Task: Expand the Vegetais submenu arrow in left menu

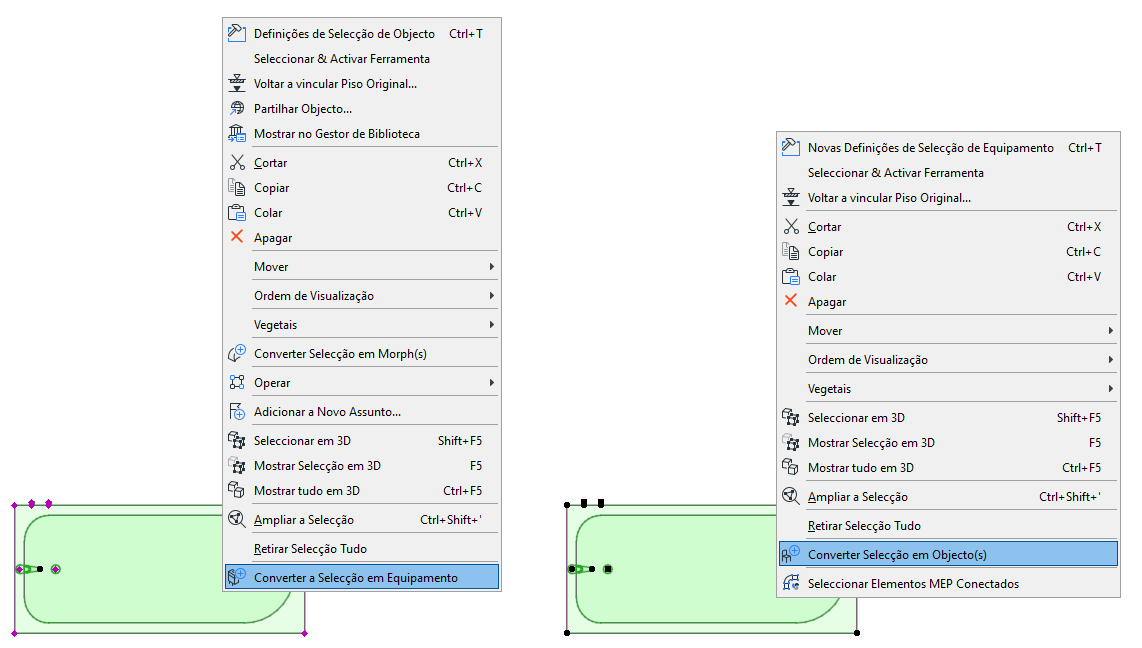Action: pyautogui.click(x=492, y=325)
